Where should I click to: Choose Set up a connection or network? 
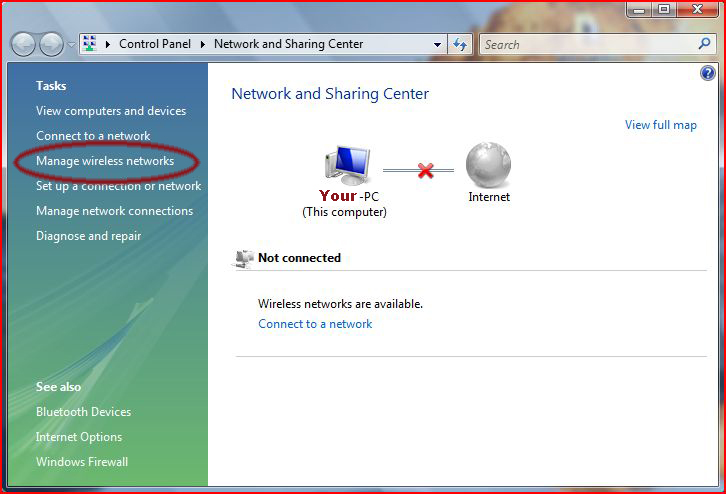(119, 186)
